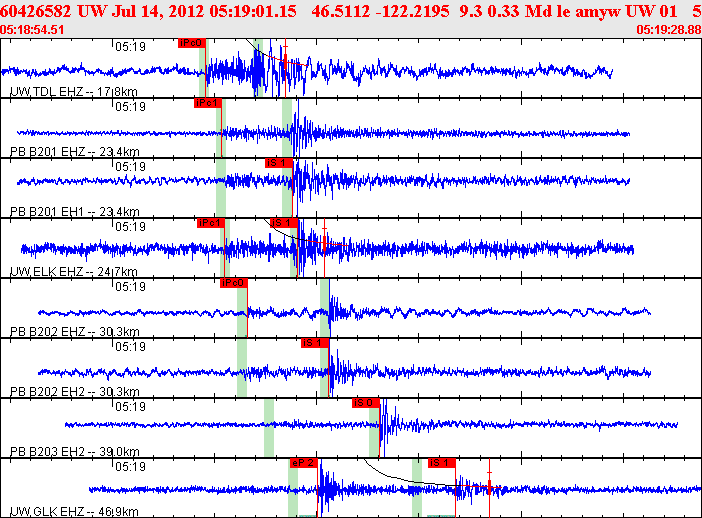Click the iS 1 pick flag on UW GLK trace
Screen dimensions: 702x518
coord(441,463)
